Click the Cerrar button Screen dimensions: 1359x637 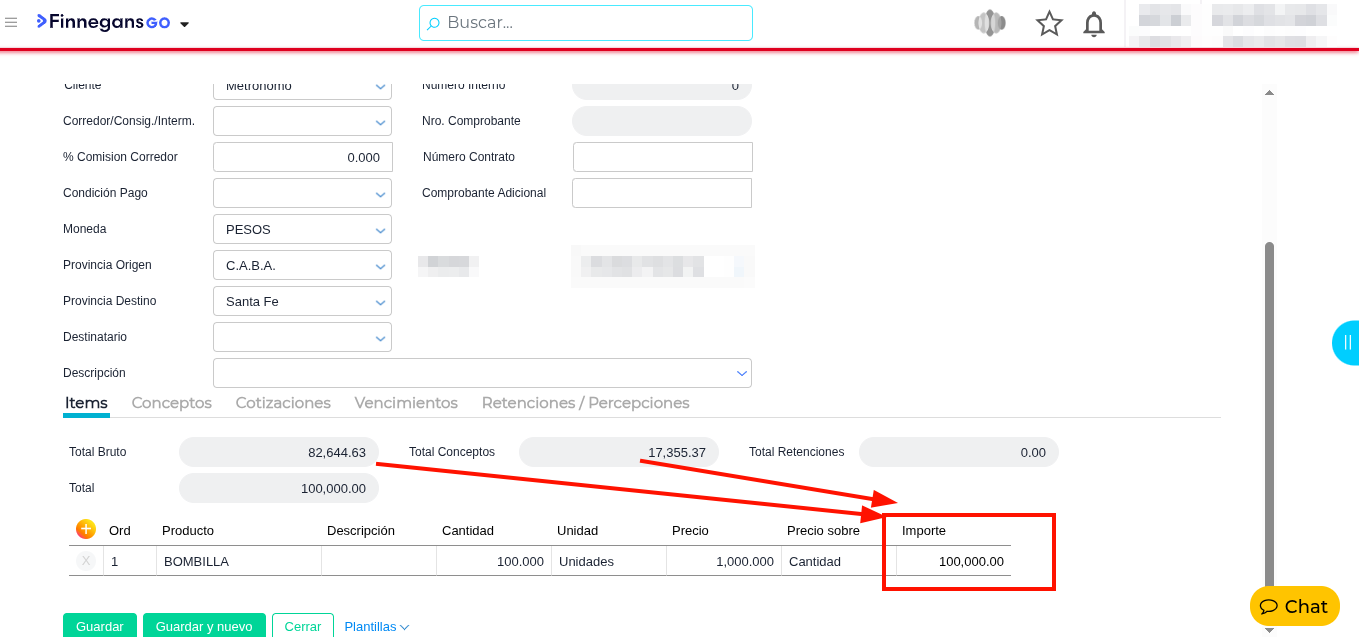point(302,626)
